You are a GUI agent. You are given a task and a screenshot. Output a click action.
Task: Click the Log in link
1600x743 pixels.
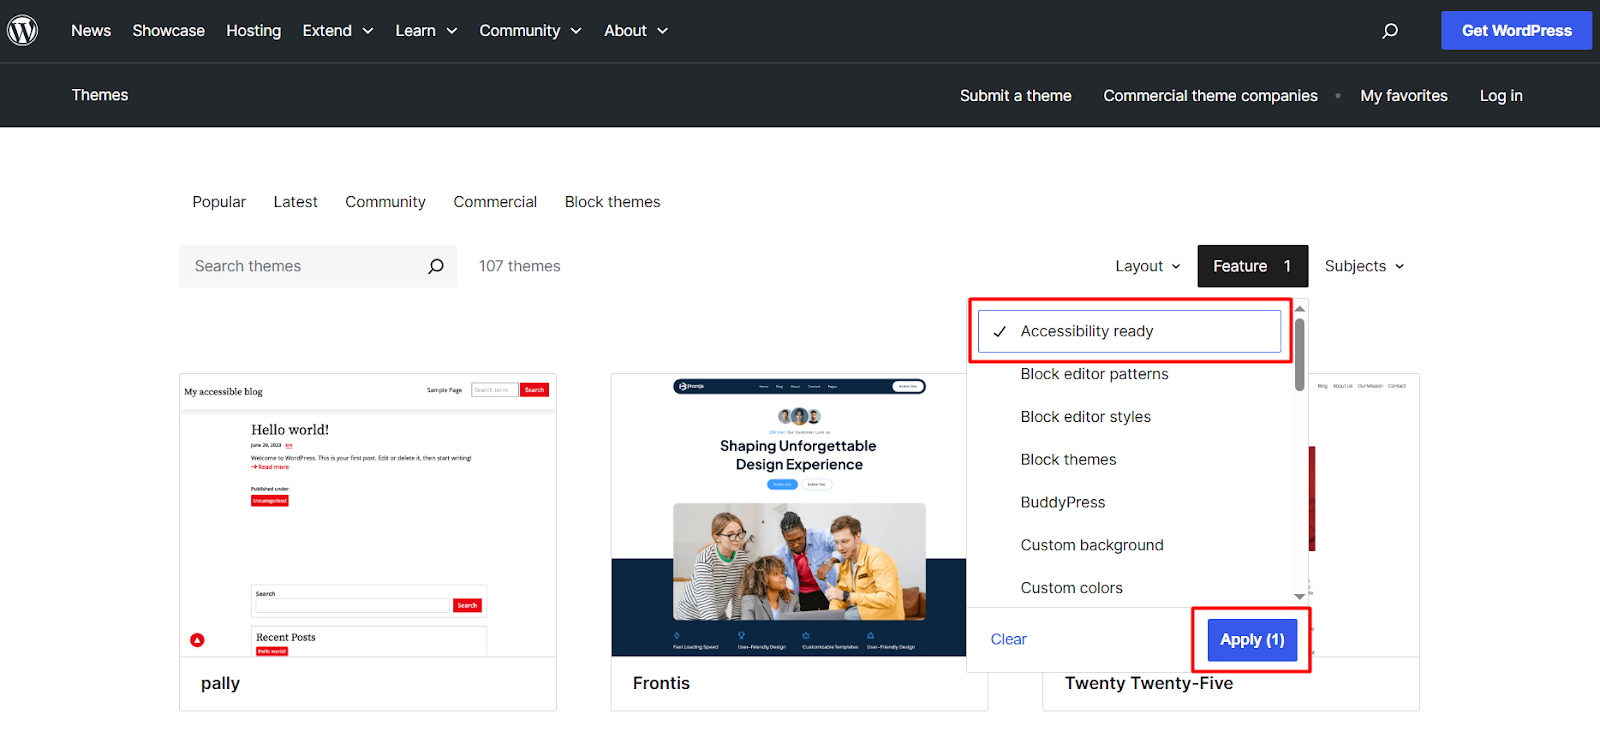point(1501,96)
